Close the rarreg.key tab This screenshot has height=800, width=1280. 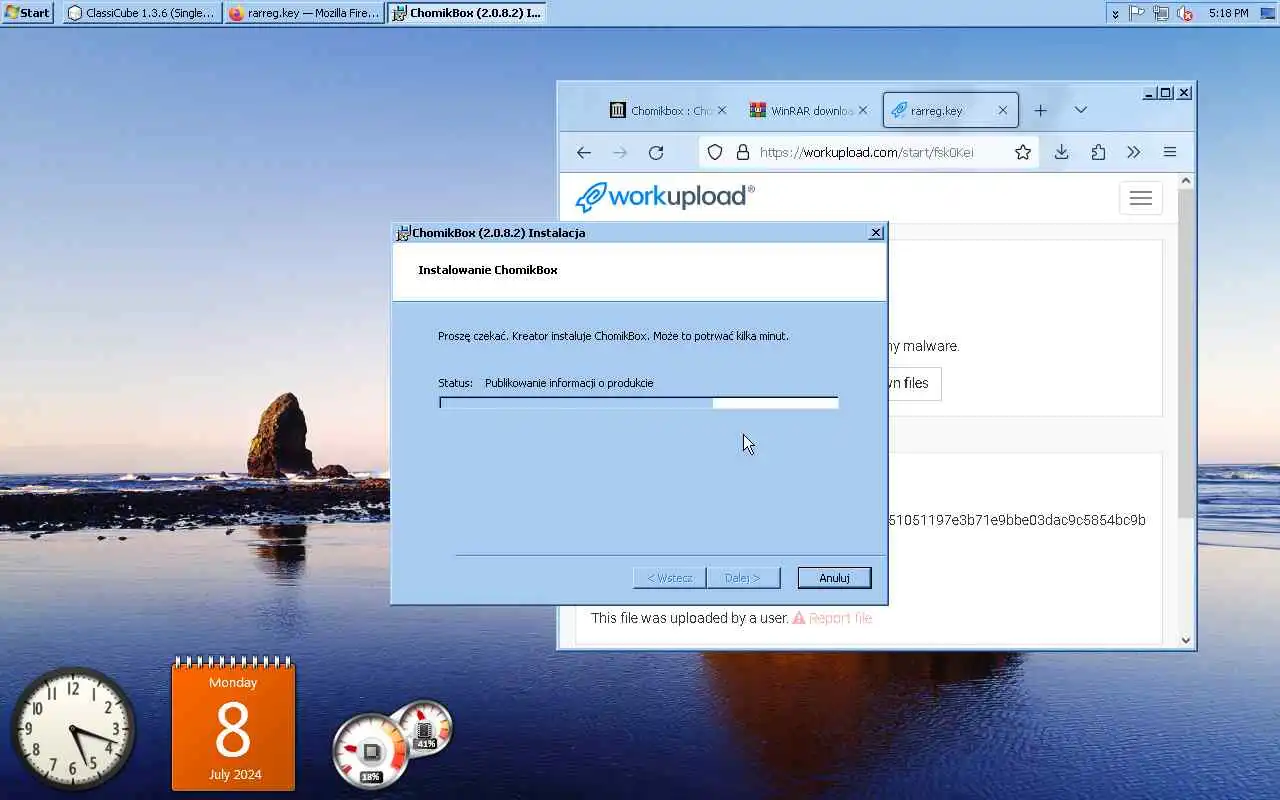point(1003,111)
